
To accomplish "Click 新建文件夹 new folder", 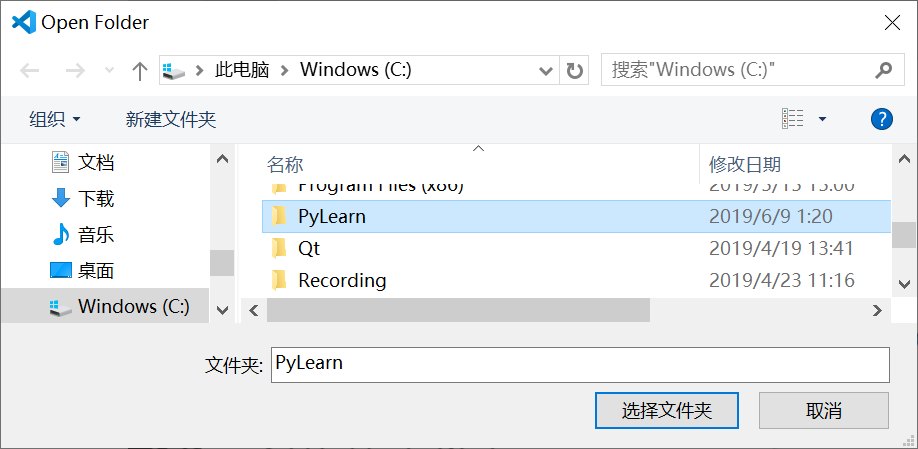I will pos(171,119).
